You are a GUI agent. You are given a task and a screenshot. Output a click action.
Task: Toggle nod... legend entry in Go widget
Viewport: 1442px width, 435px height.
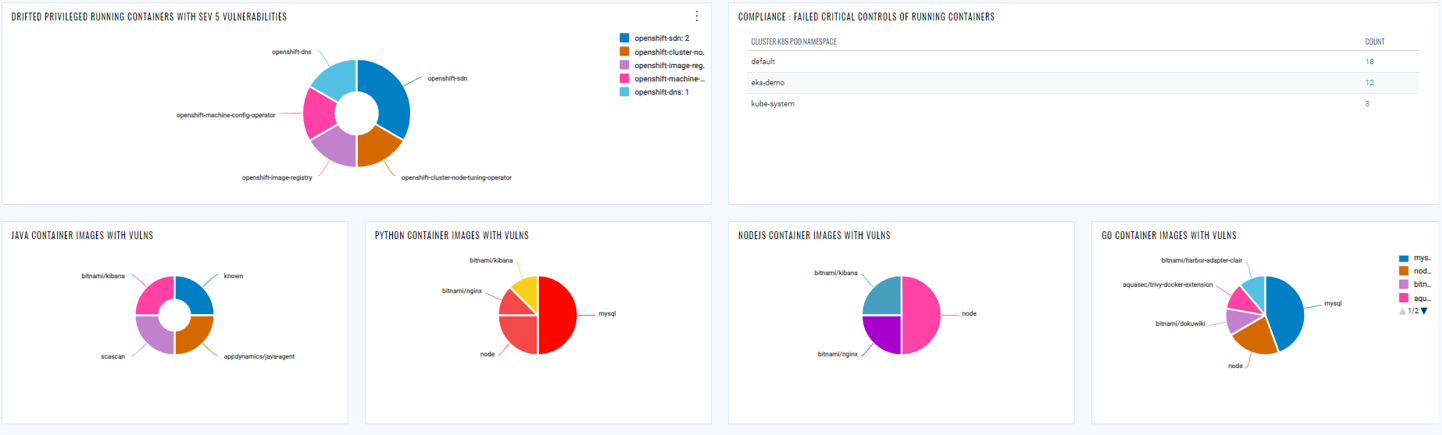[x=1415, y=271]
